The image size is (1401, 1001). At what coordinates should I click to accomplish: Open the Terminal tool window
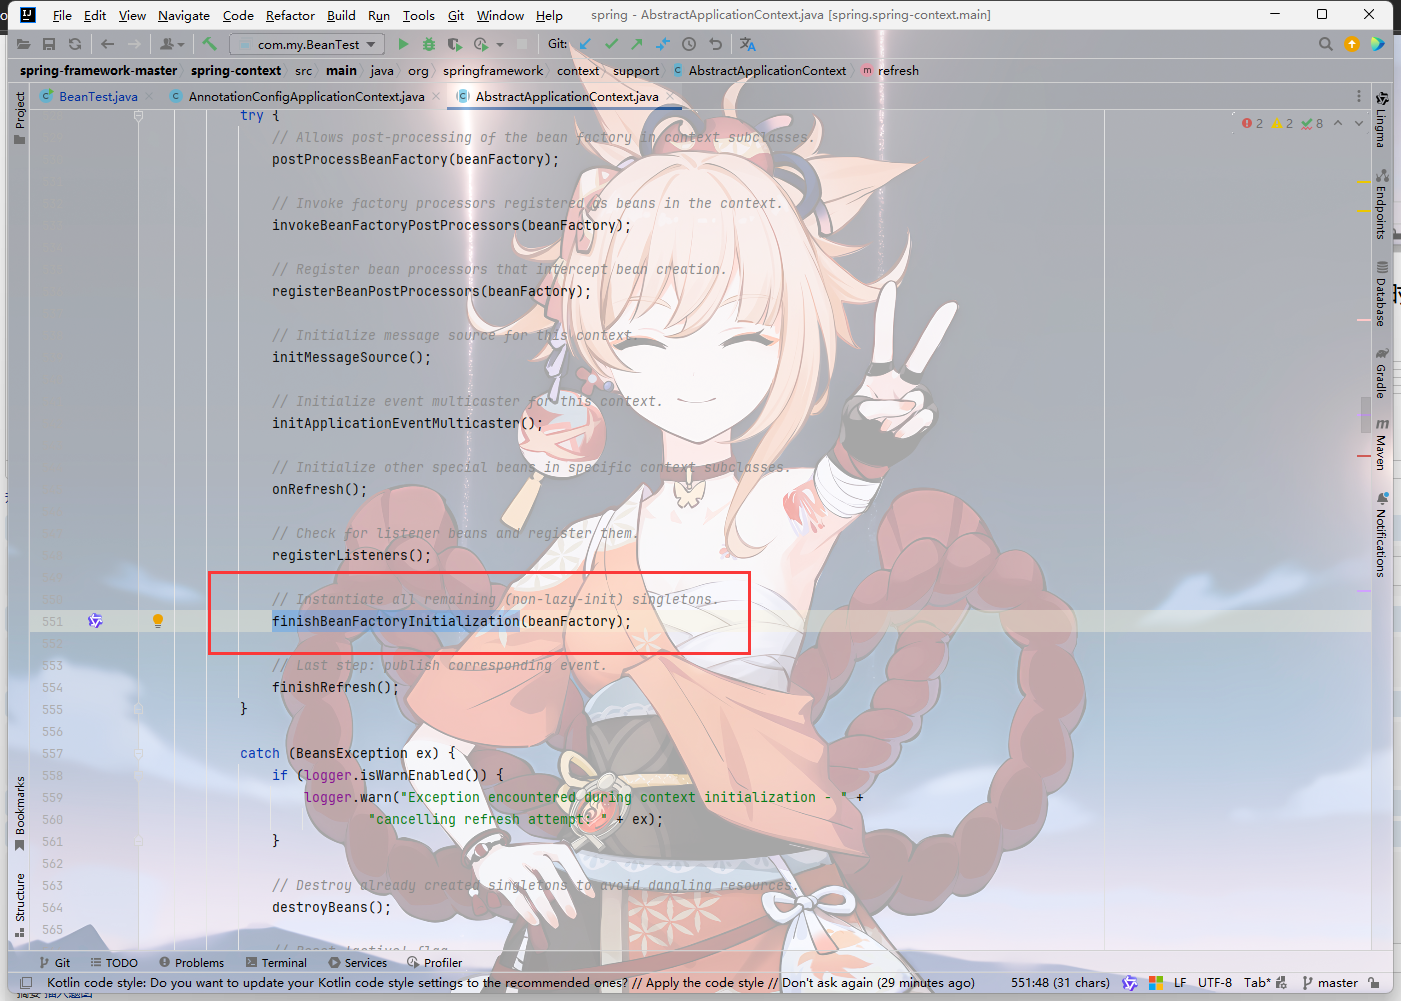pos(276,963)
